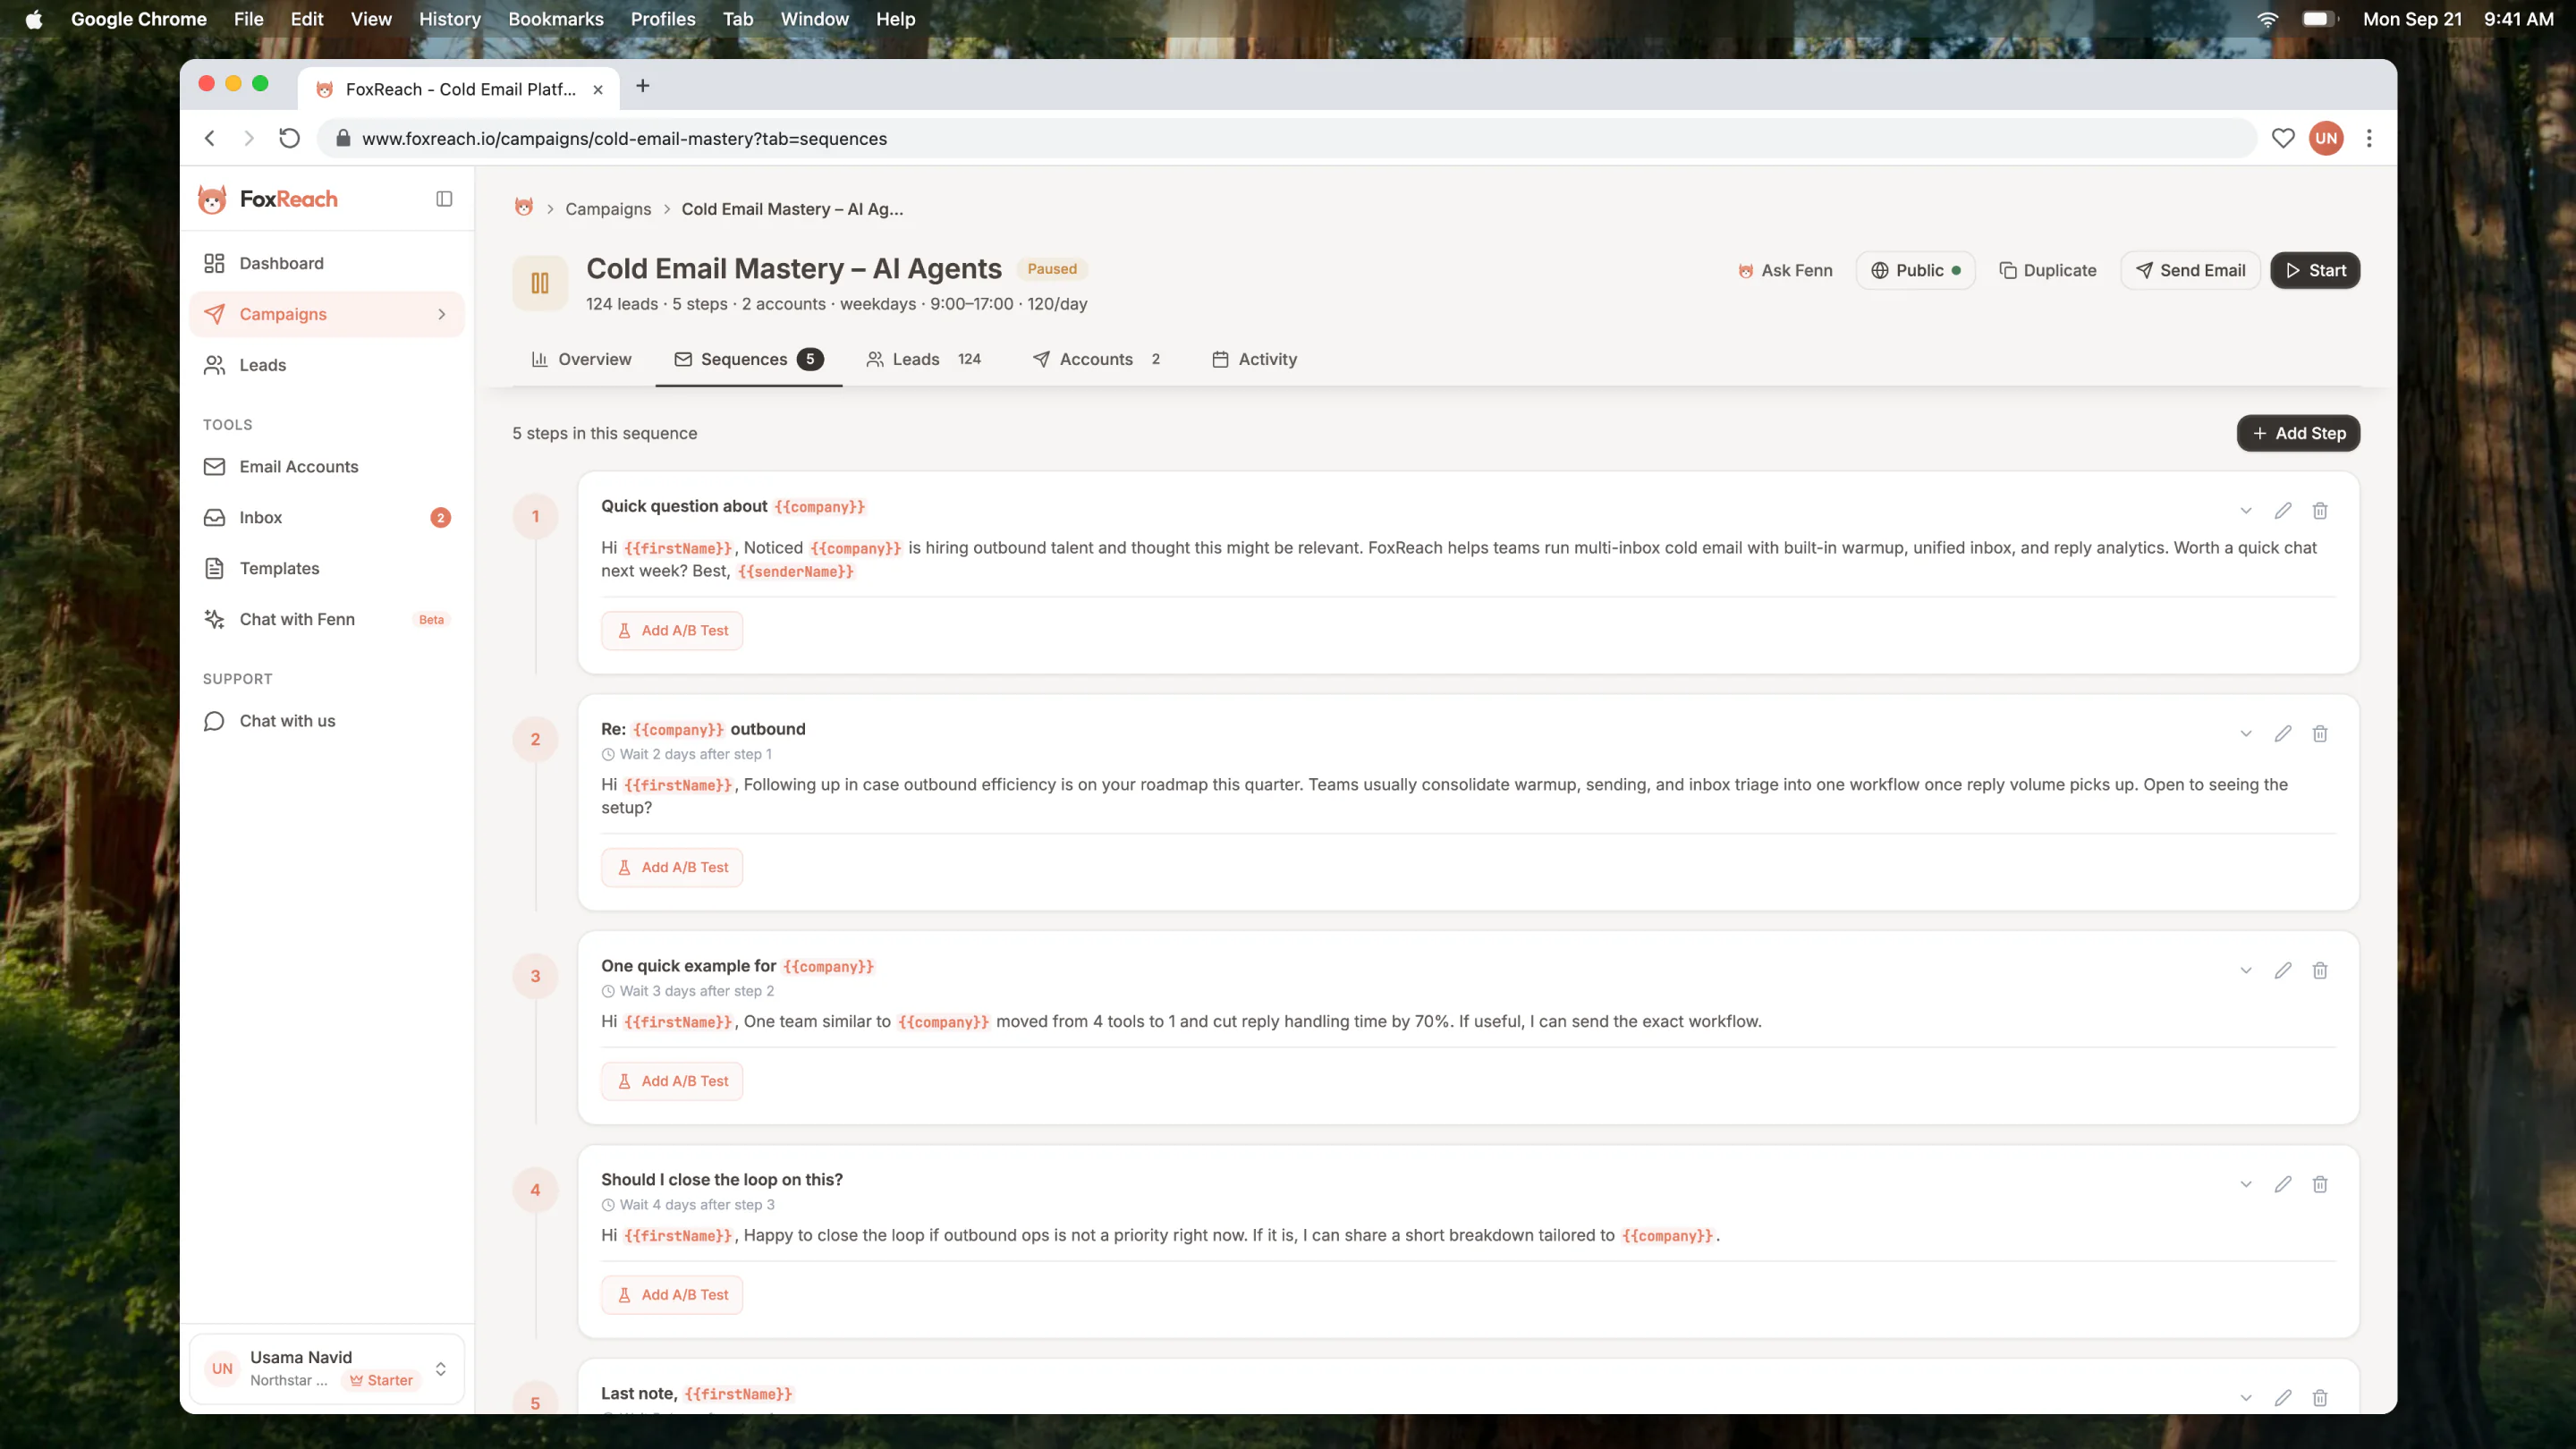Image resolution: width=2576 pixels, height=1449 pixels.
Task: Open a new browser tab
Action: click(x=643, y=86)
